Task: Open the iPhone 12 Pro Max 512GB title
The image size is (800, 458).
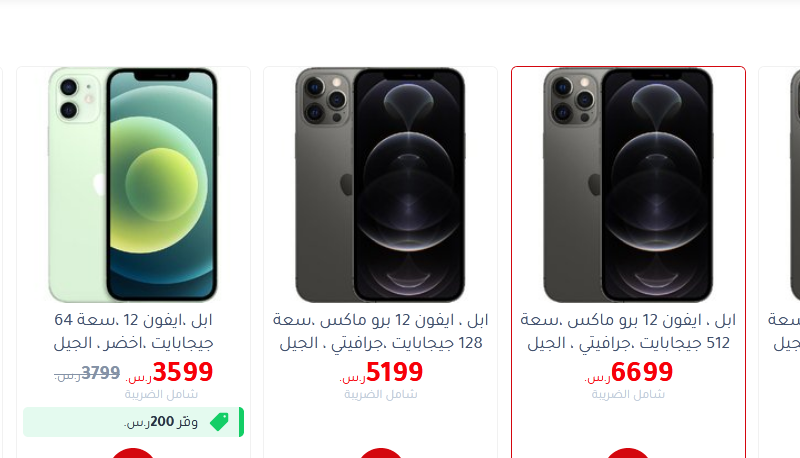Action: point(628,332)
